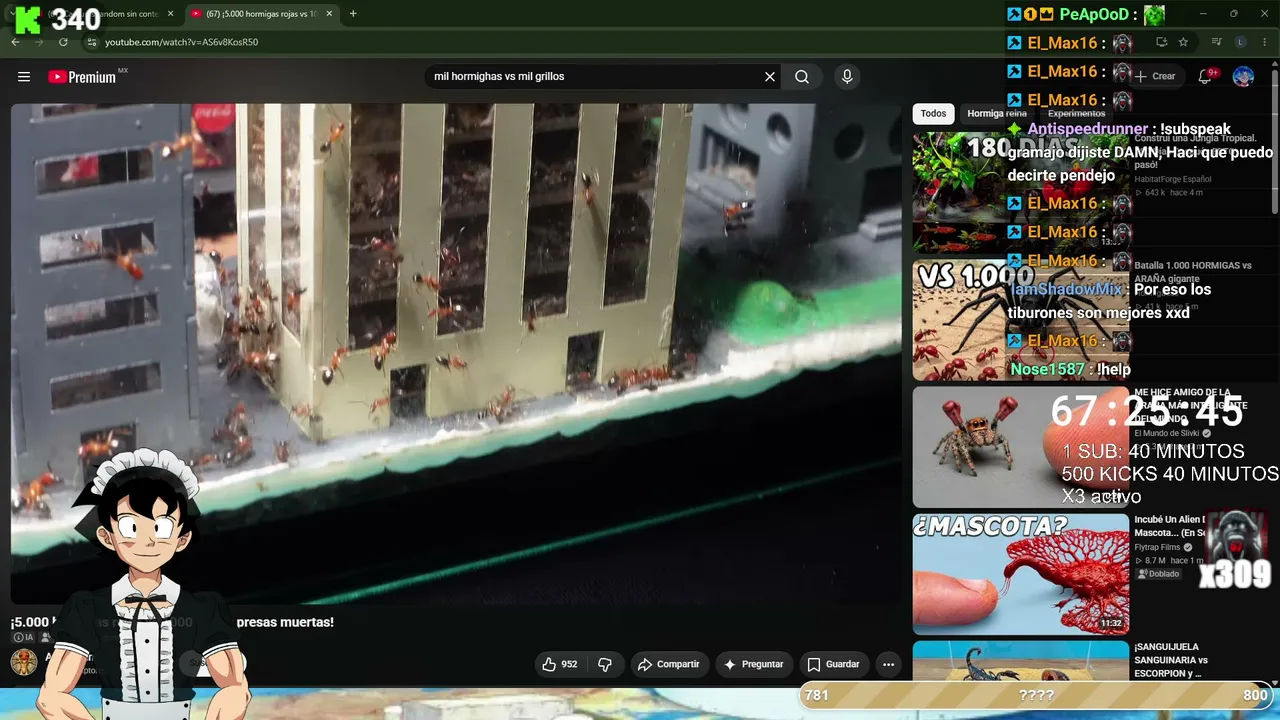
Task: Clear the search box text
Action: point(770,77)
